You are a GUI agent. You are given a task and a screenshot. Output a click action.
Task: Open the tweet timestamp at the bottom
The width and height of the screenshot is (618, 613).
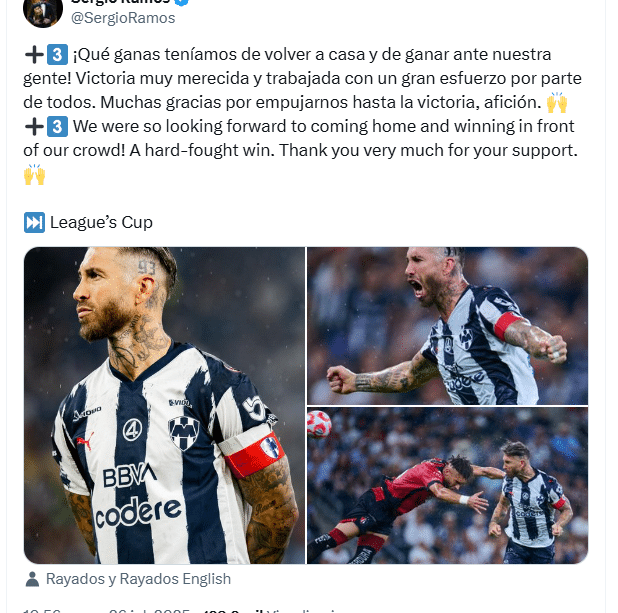(106, 611)
